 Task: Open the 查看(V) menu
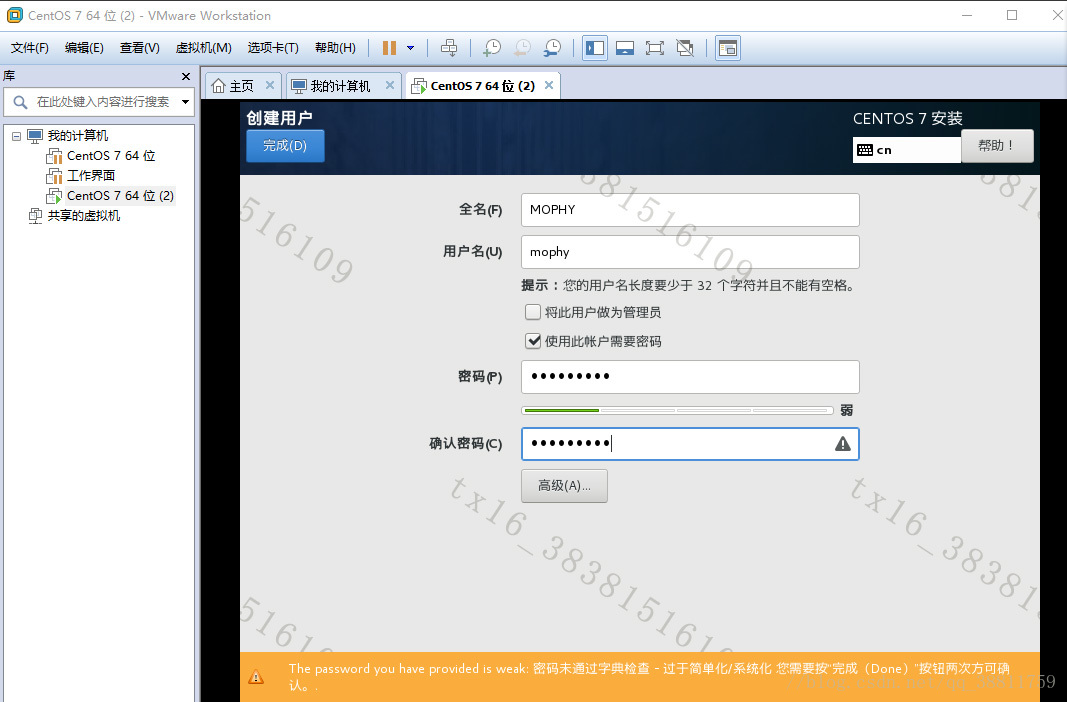coord(139,48)
